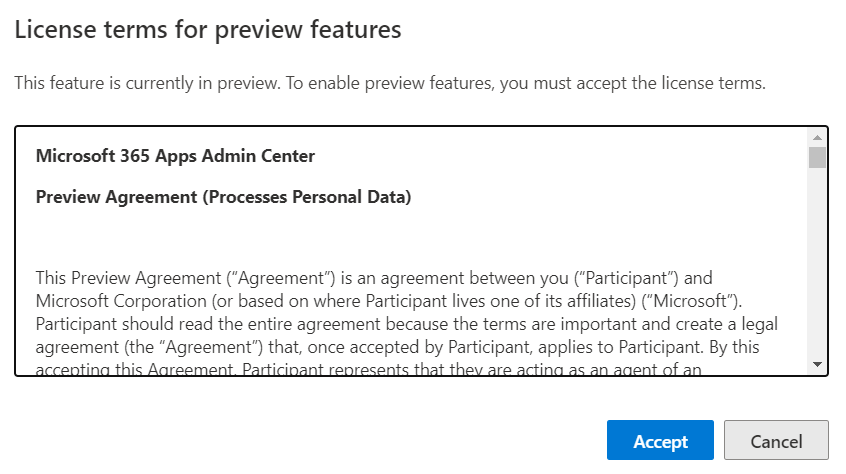Click the scrollbar down arrow
This screenshot has height=474, width=846.
click(817, 365)
